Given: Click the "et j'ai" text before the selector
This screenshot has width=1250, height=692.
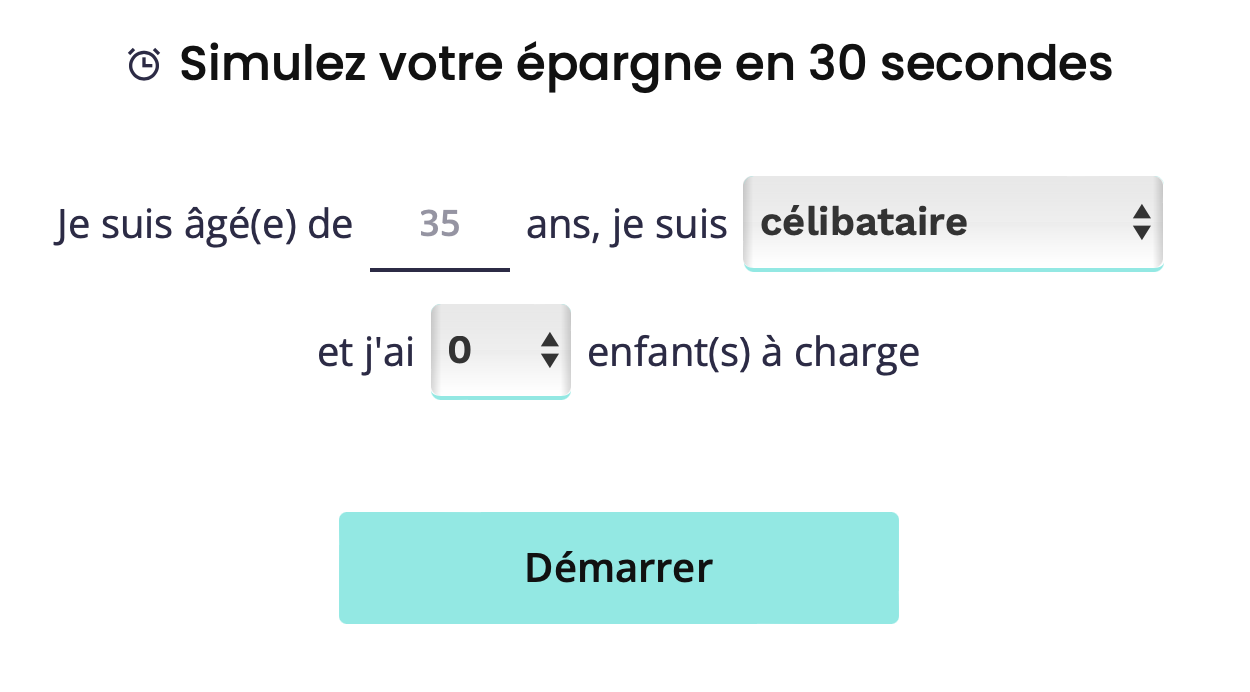Looking at the screenshot, I should click(x=366, y=353).
